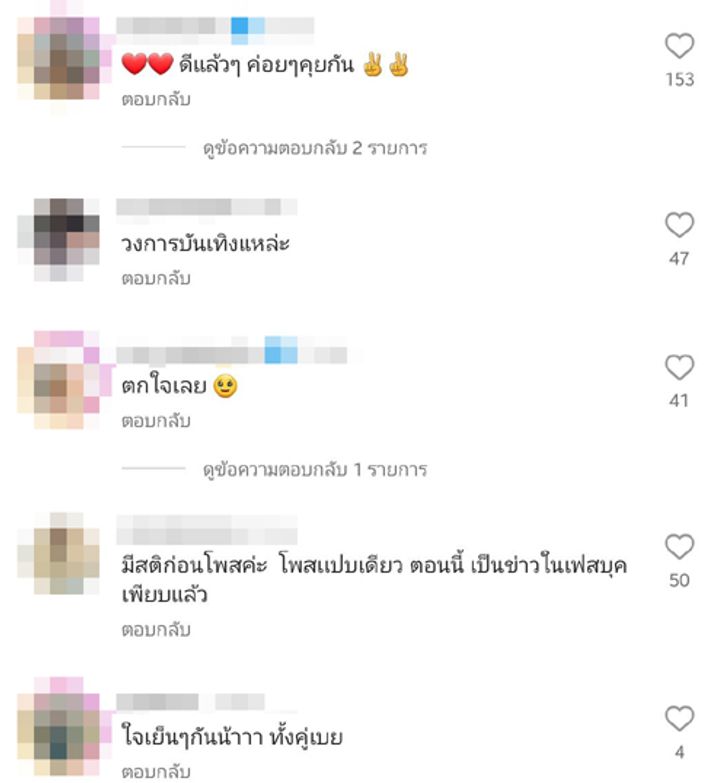Expand the 2 replies under first comment
The width and height of the screenshot is (728, 783).
(315, 148)
